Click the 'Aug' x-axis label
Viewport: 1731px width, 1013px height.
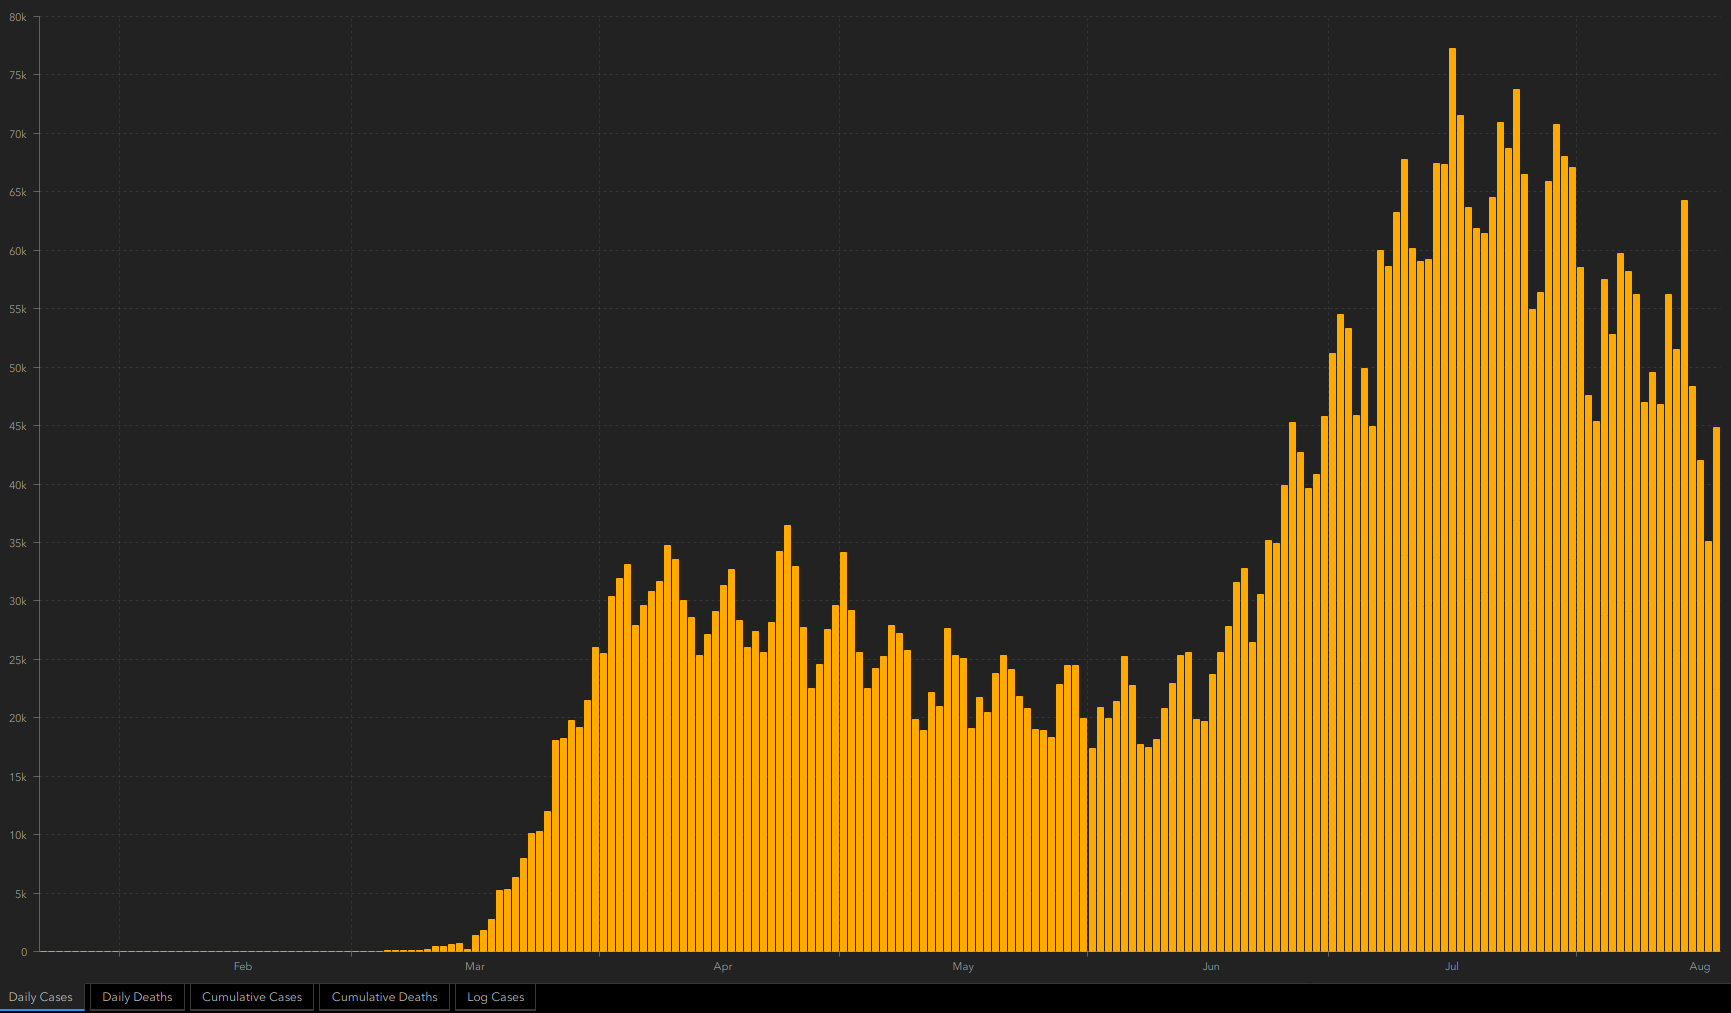(x=1700, y=966)
